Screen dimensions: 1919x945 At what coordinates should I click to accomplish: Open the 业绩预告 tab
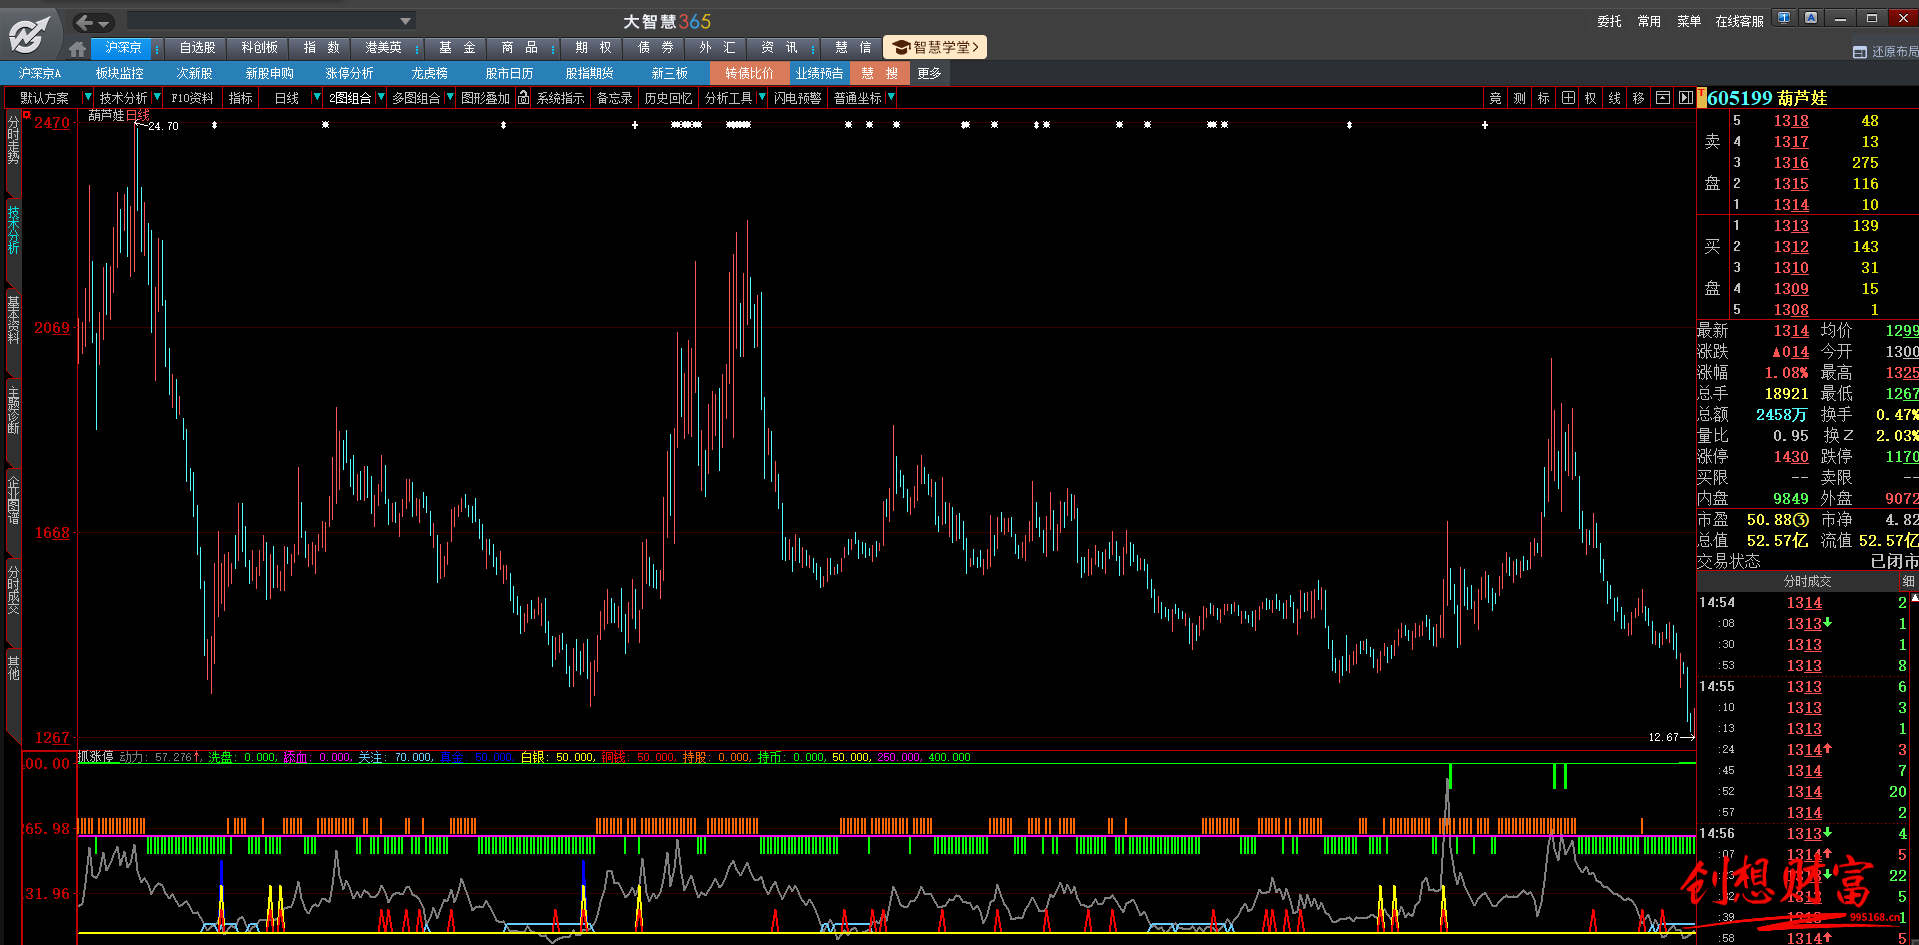819,73
